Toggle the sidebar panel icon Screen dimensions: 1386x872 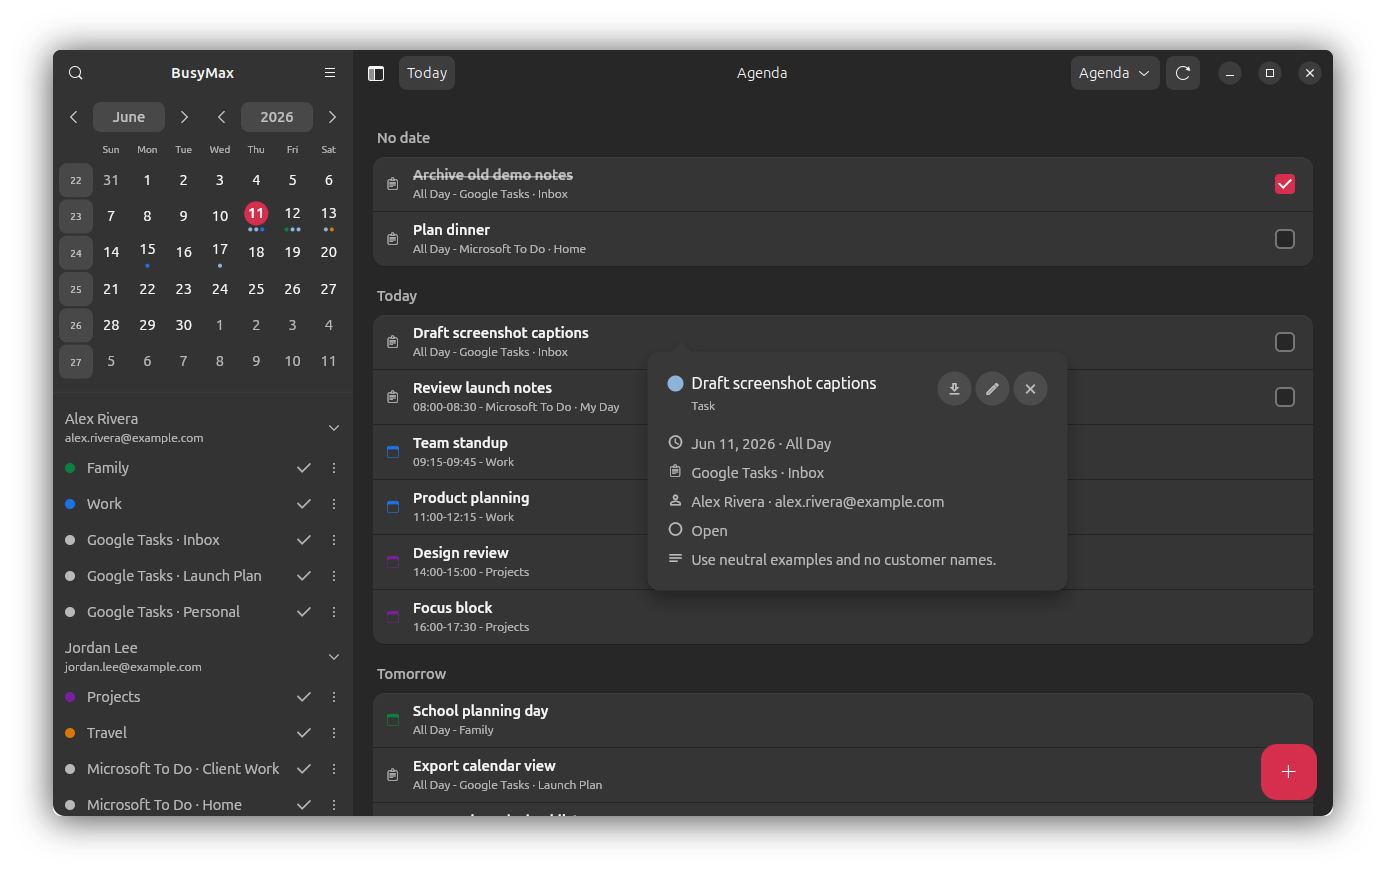click(x=376, y=73)
